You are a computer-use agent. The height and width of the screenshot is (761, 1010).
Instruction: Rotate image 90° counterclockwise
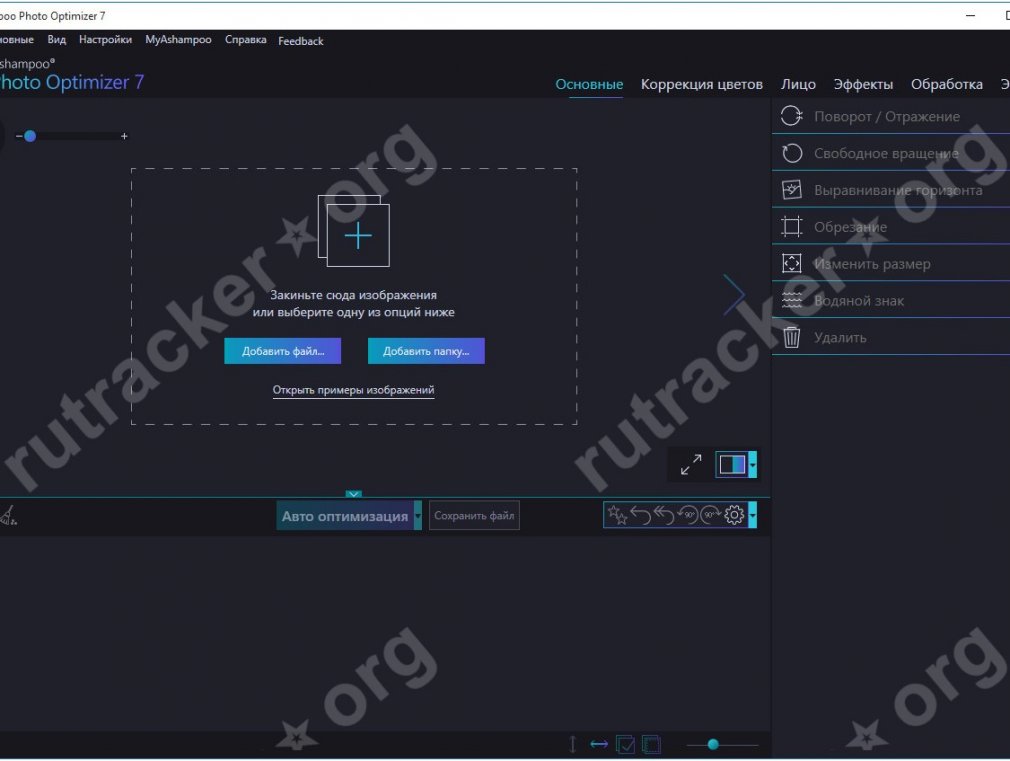tap(687, 515)
